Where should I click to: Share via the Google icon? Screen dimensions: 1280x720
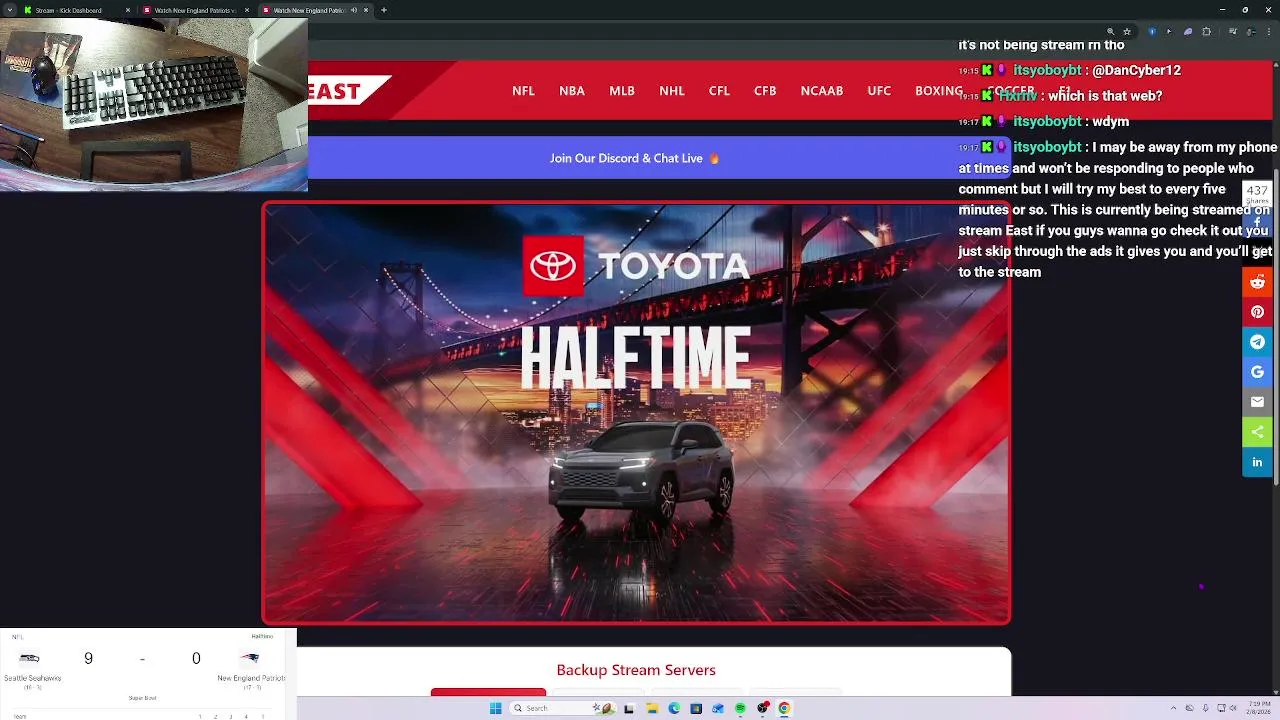click(1257, 372)
